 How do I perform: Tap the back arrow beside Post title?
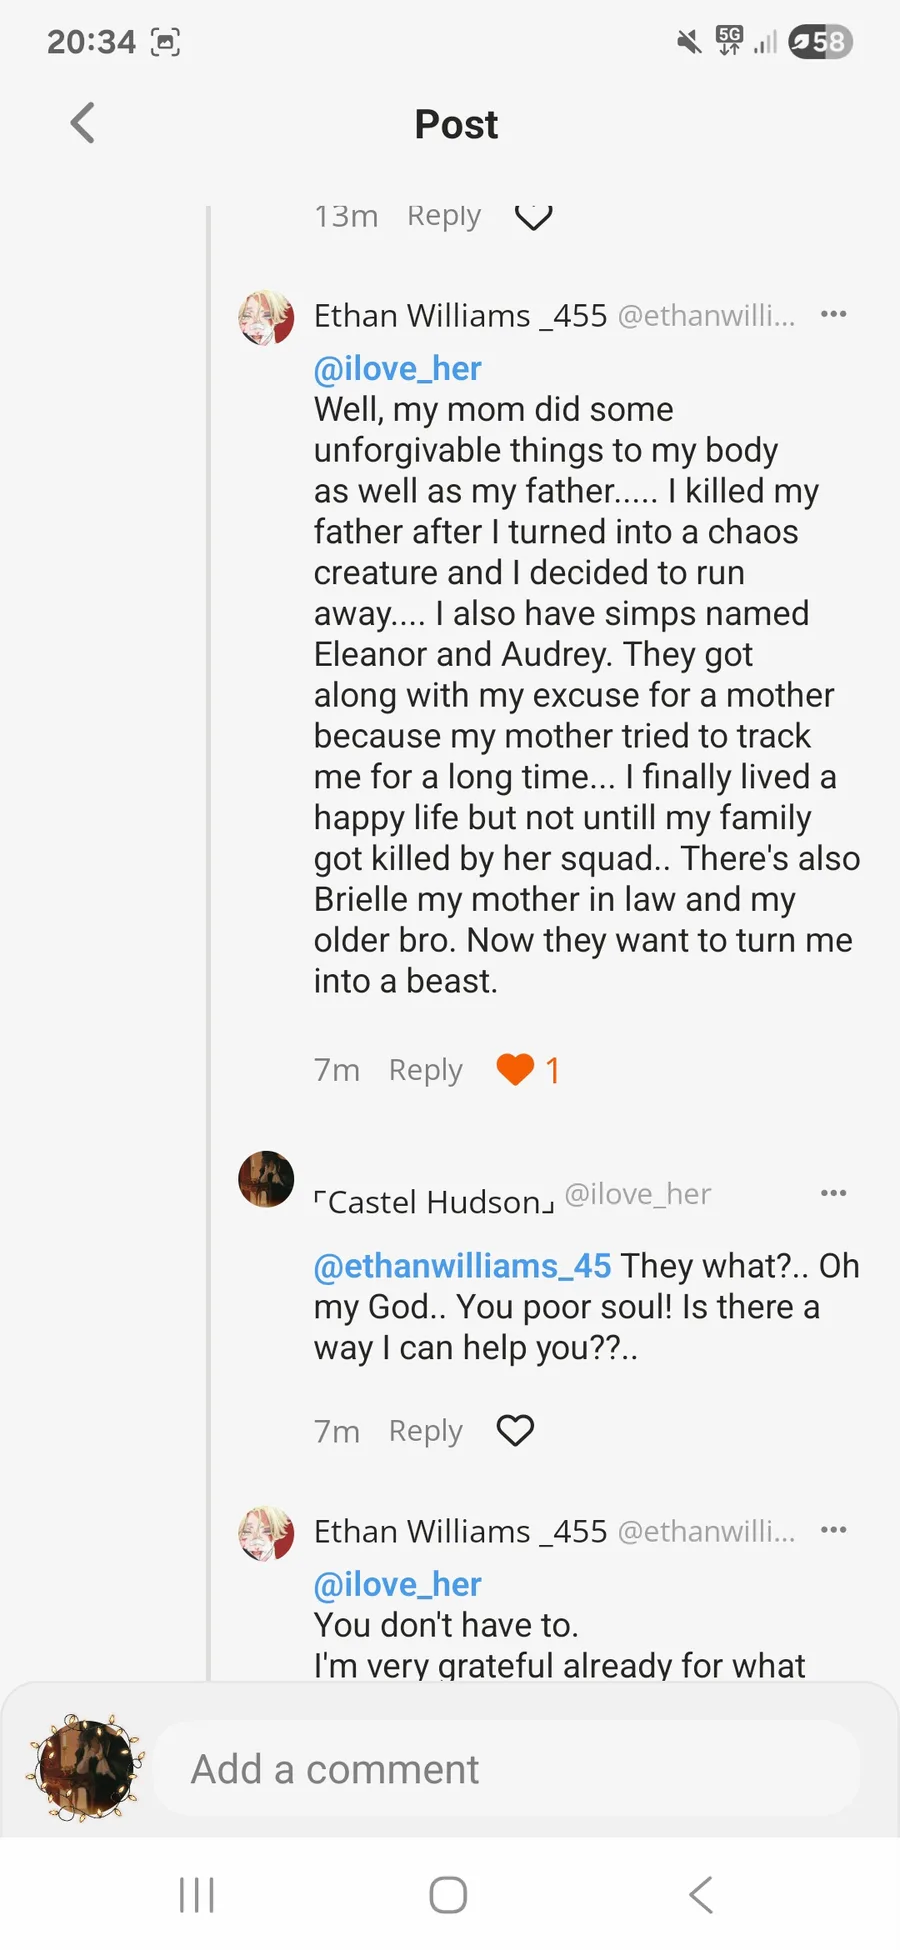click(83, 124)
